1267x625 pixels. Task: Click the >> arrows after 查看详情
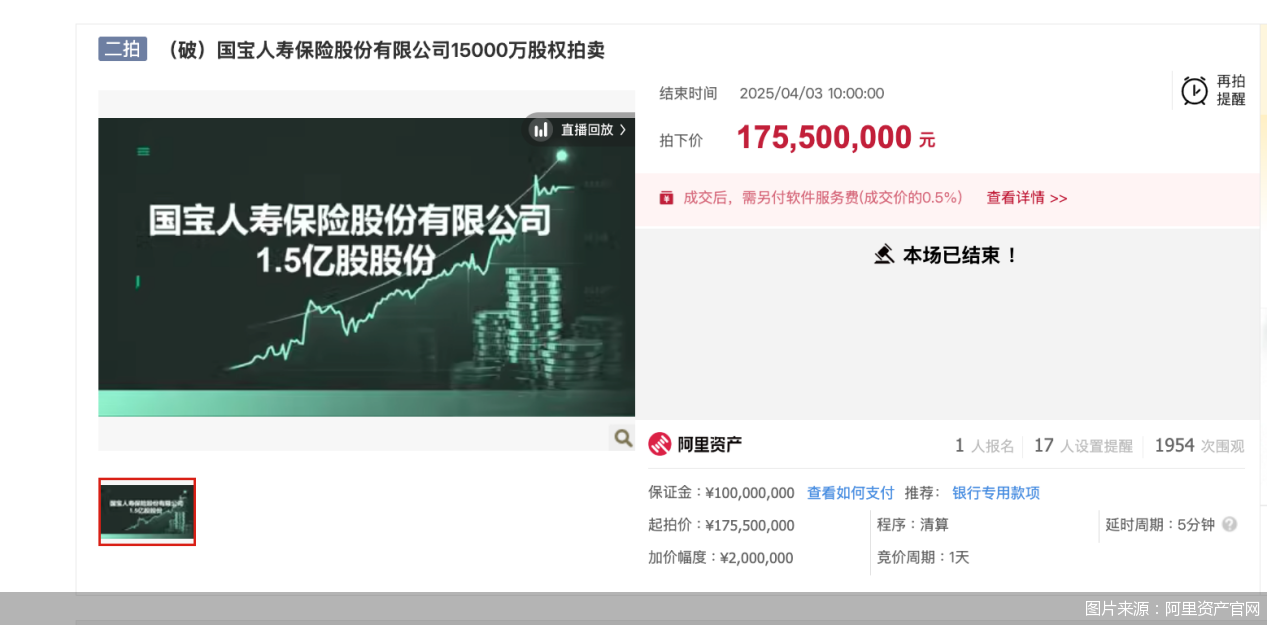point(1060,198)
